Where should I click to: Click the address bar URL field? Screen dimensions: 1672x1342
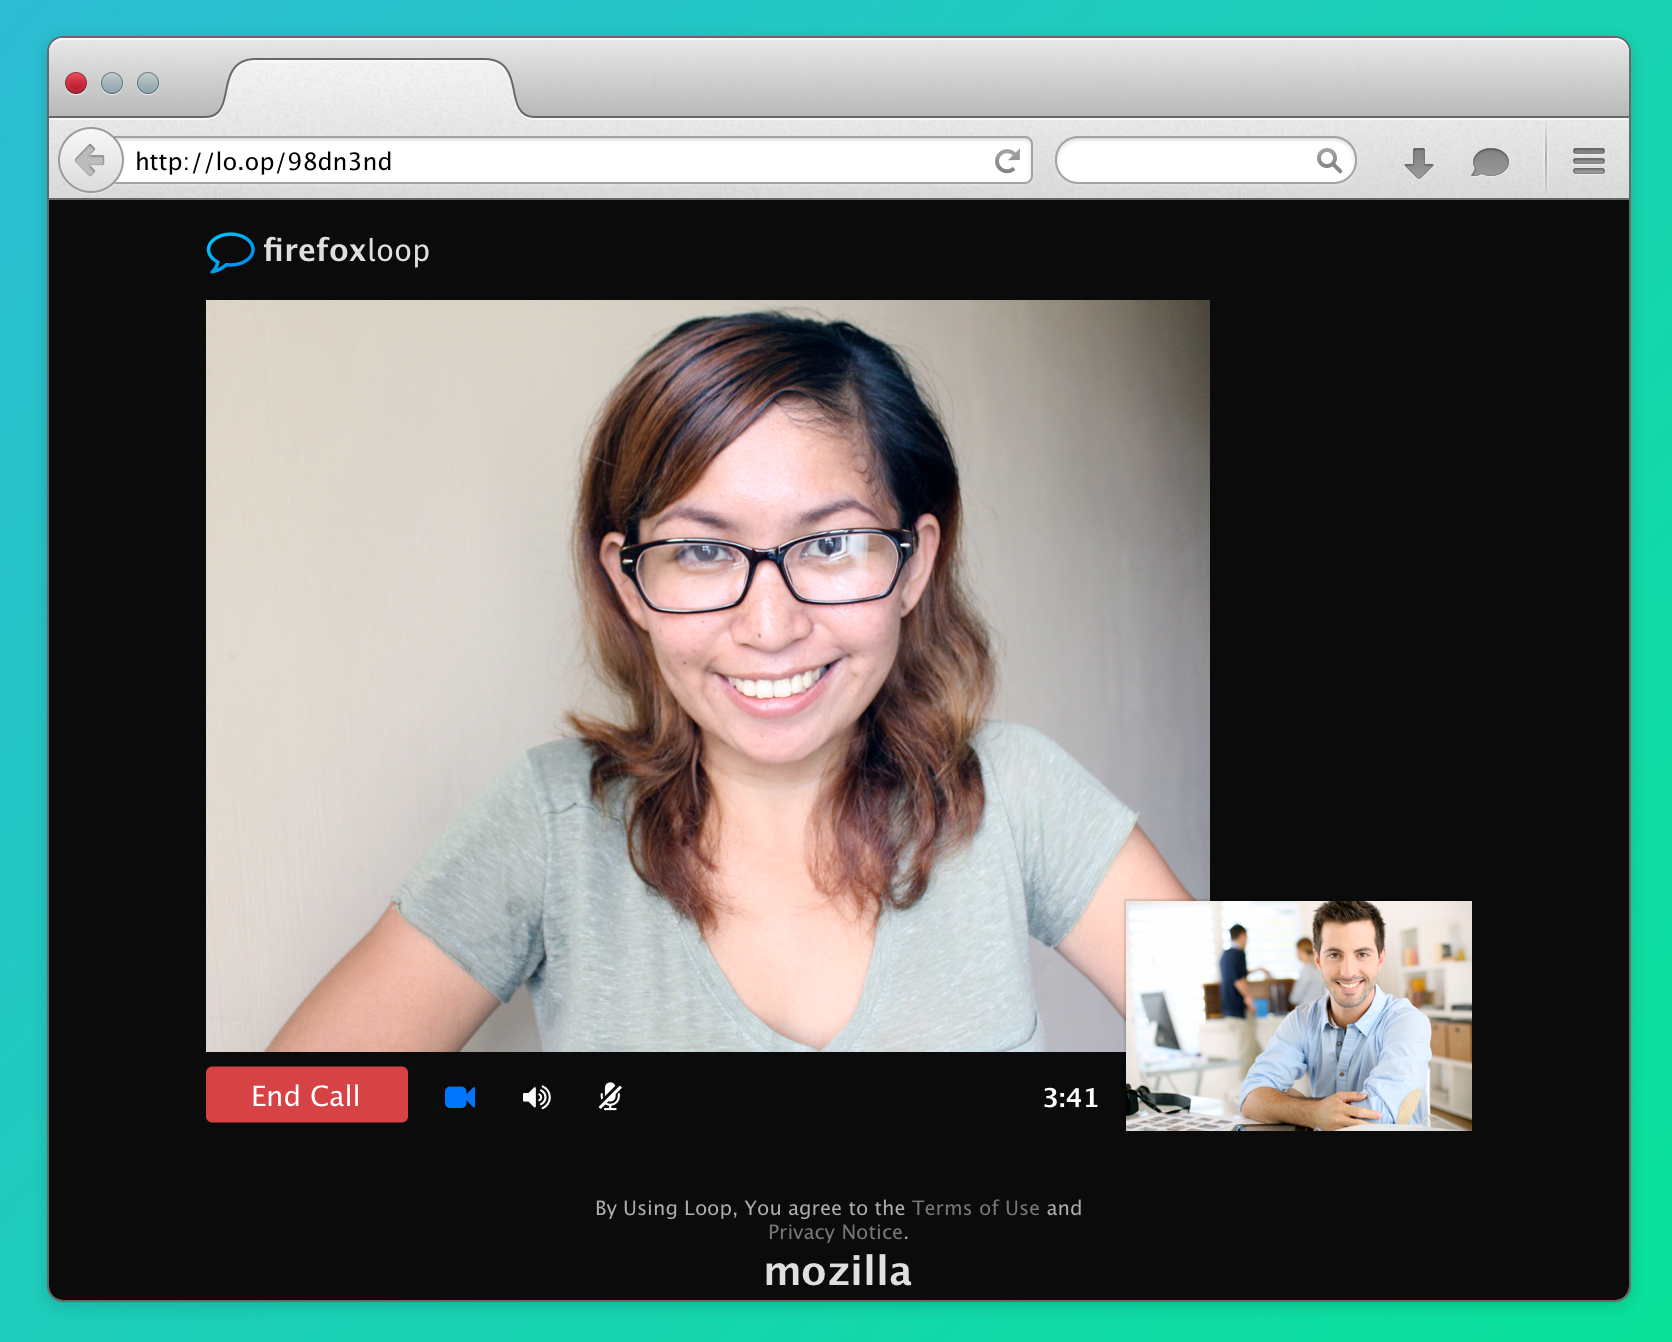pos(574,161)
